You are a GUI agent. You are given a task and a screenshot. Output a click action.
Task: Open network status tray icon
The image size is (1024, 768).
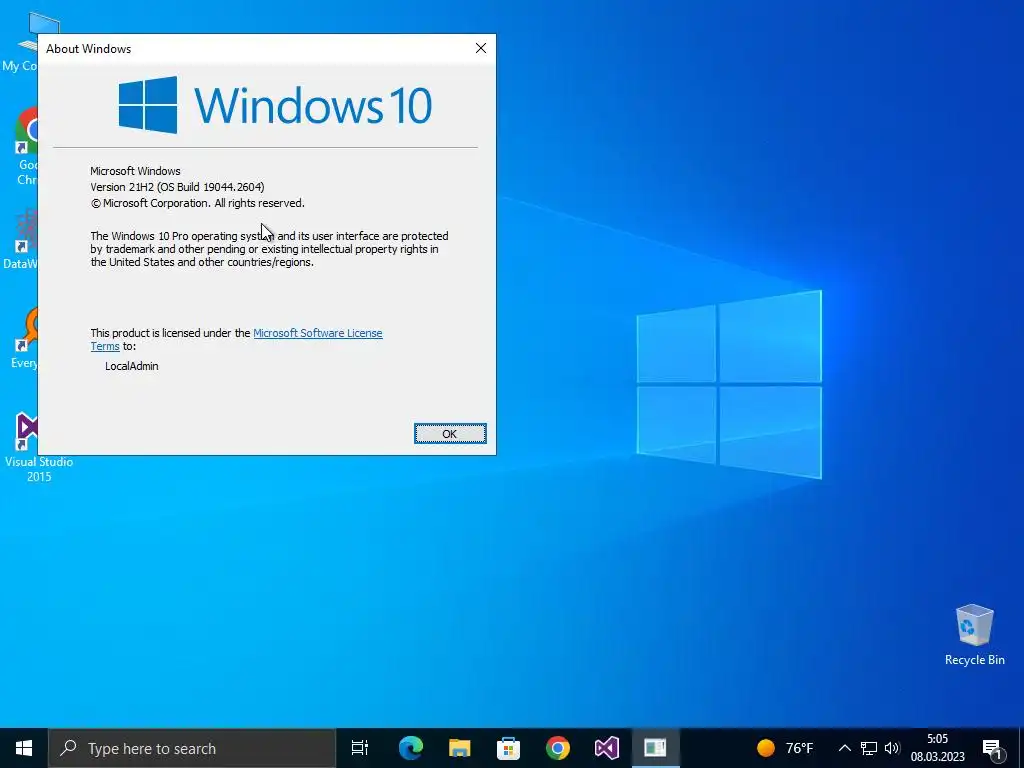point(869,748)
